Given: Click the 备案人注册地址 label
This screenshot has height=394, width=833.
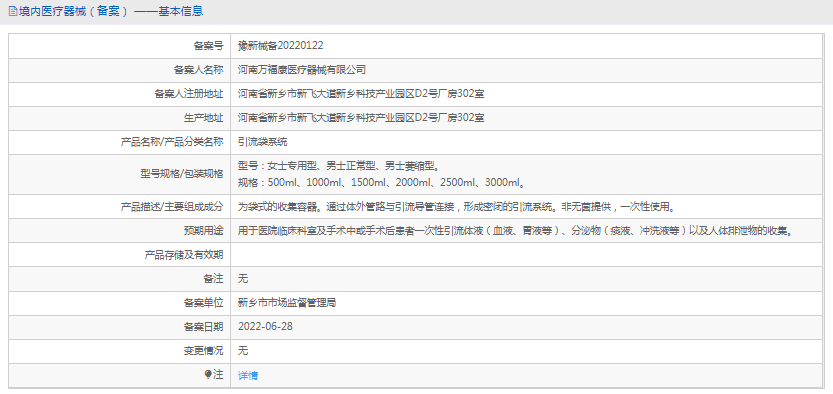Looking at the screenshot, I should click(x=189, y=94).
